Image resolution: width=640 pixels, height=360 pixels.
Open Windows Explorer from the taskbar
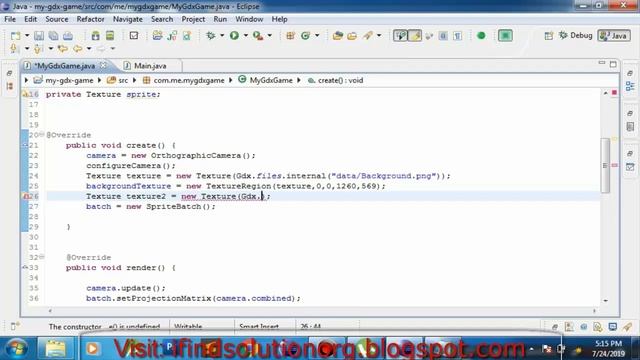tap(56, 349)
